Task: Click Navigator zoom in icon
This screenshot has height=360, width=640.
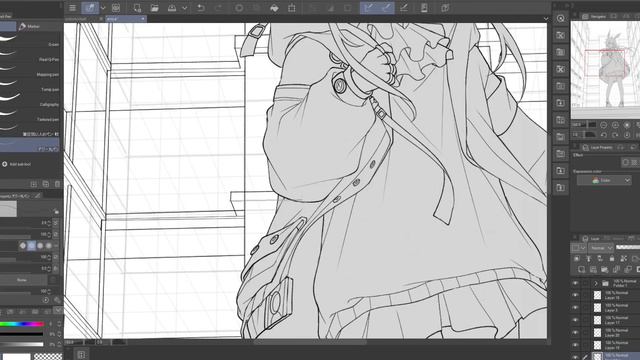Action: 615,125
